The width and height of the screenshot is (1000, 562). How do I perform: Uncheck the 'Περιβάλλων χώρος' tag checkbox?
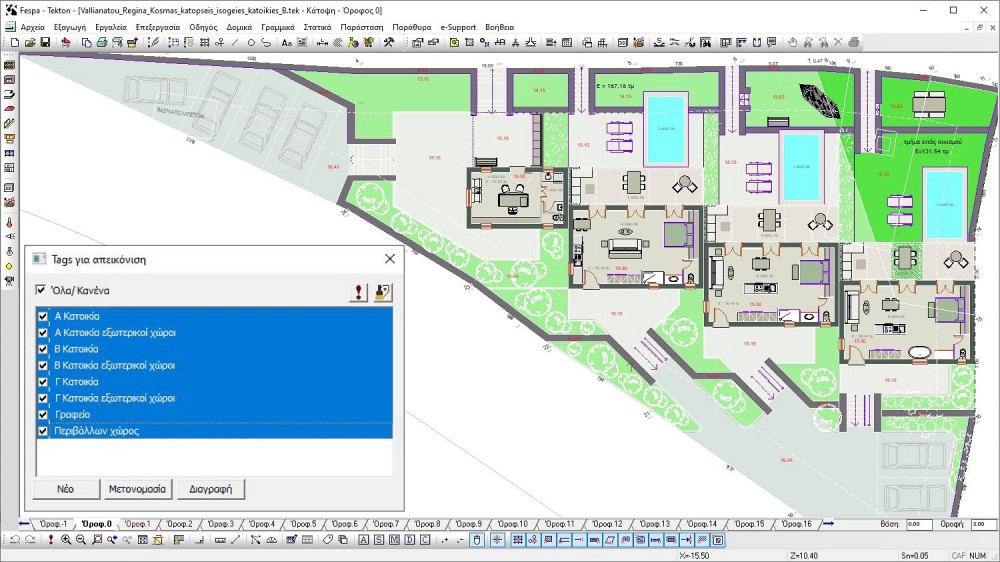pos(43,431)
